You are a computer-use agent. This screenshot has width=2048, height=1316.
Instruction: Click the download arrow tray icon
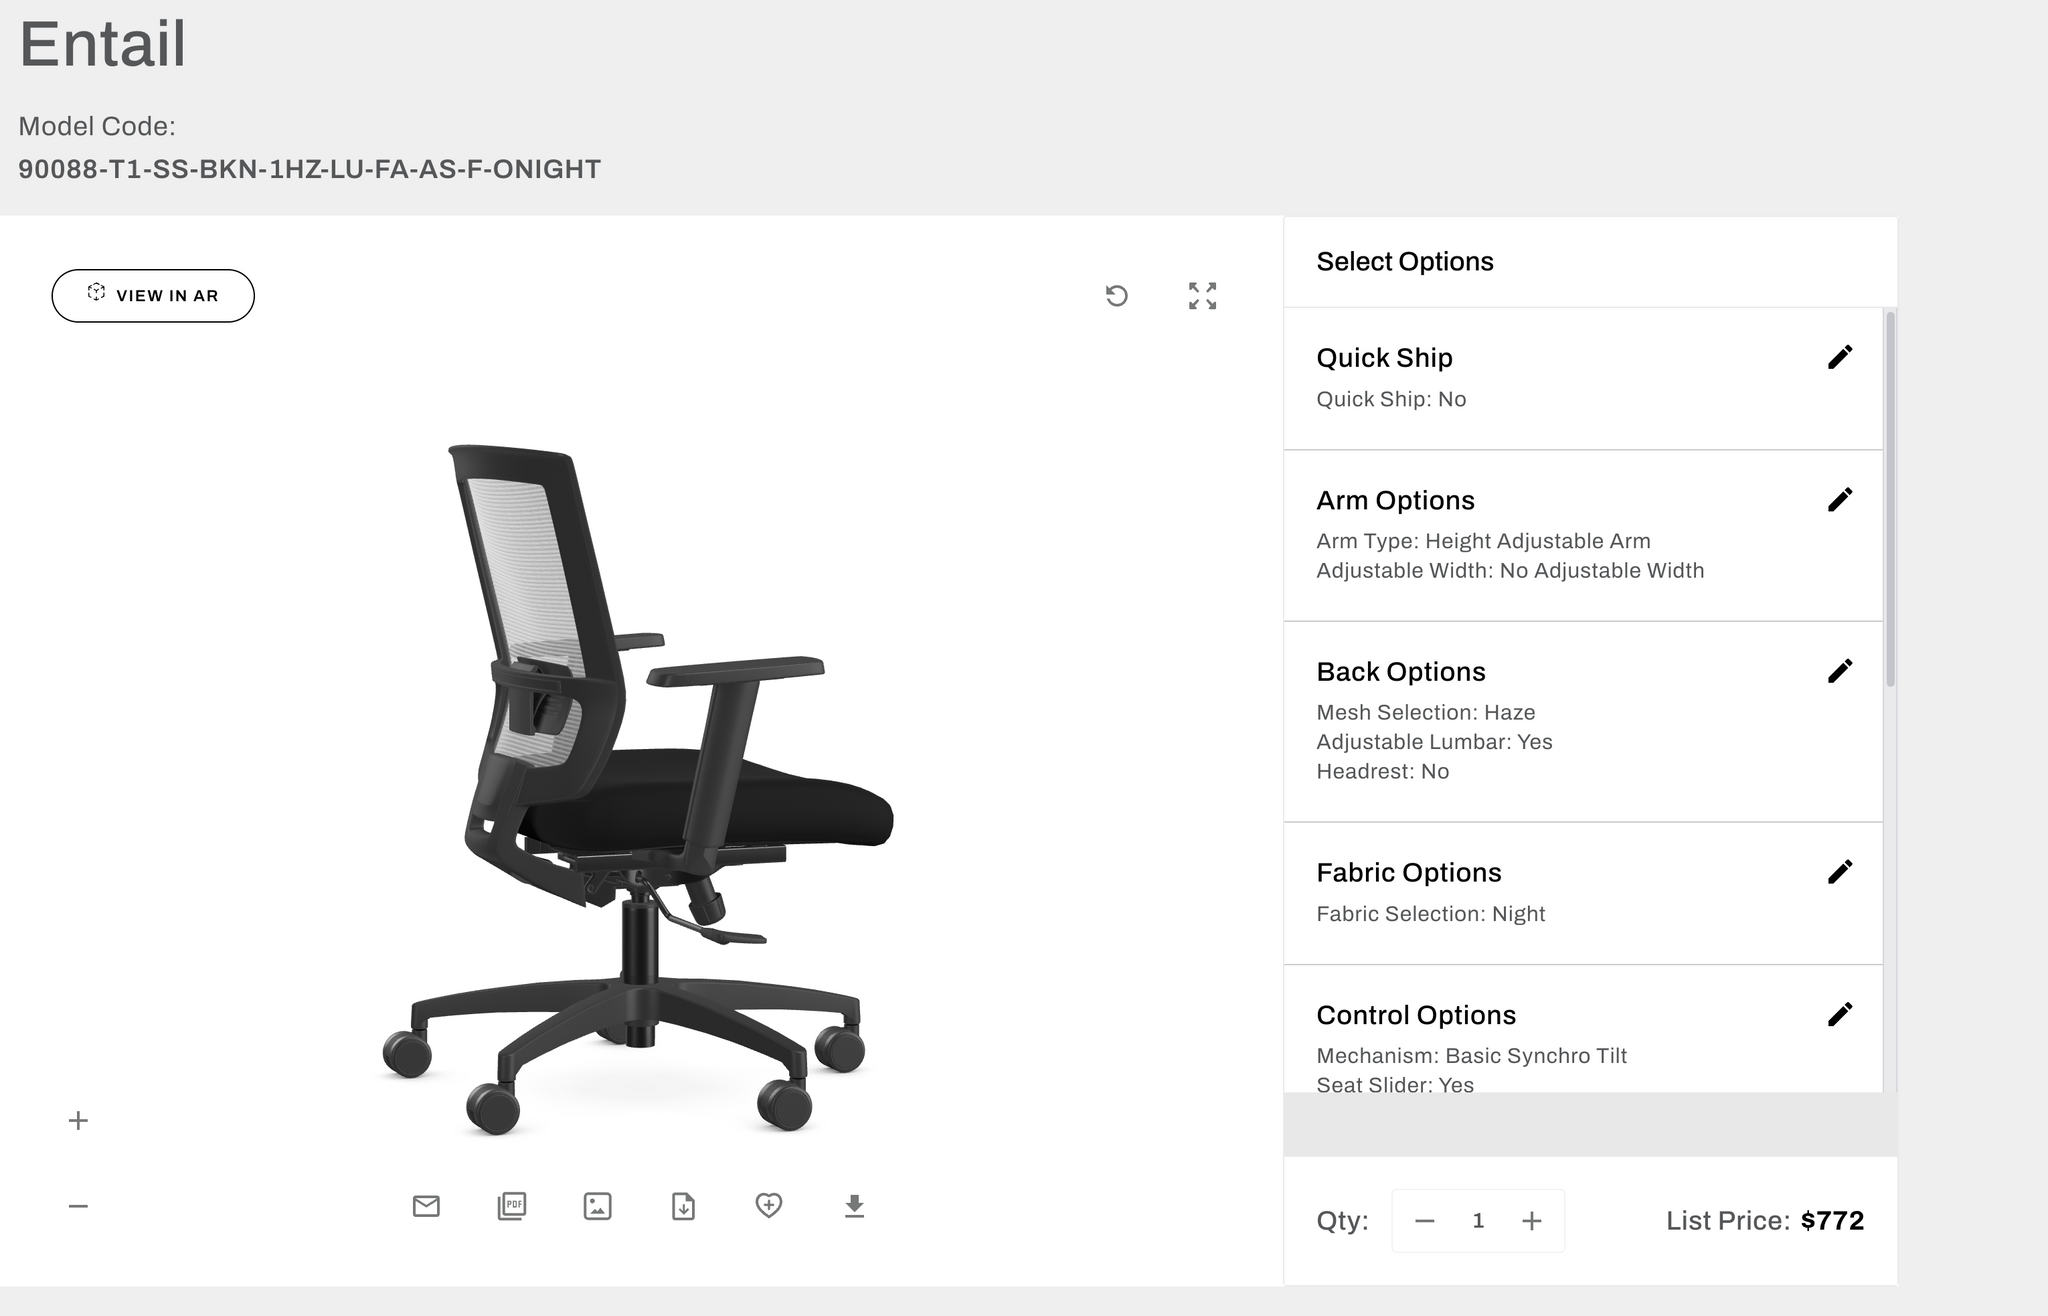[854, 1206]
